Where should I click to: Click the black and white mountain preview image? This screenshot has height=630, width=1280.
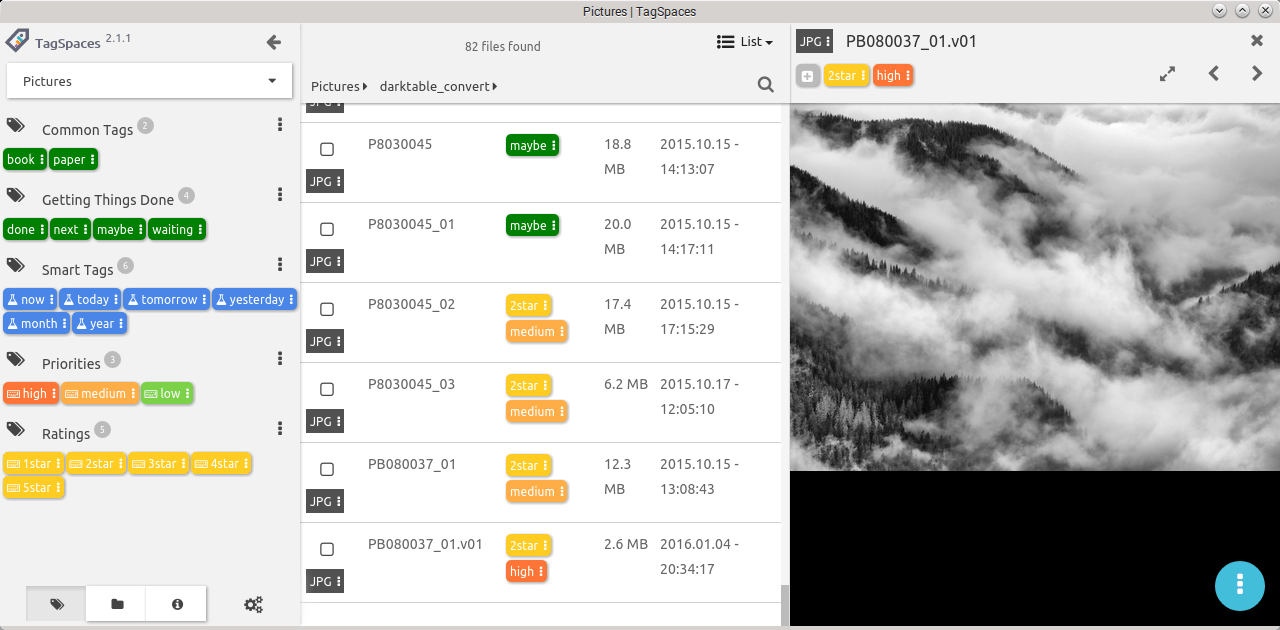(1035, 287)
